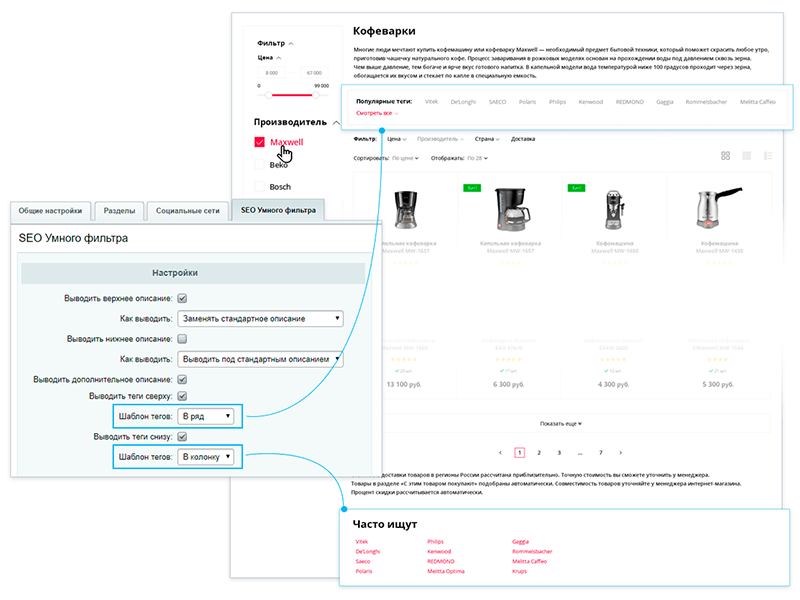This screenshot has width=800, height=600.
Task: Open Maxwell MW-1430 cezve product thumbnail
Action: point(718,207)
